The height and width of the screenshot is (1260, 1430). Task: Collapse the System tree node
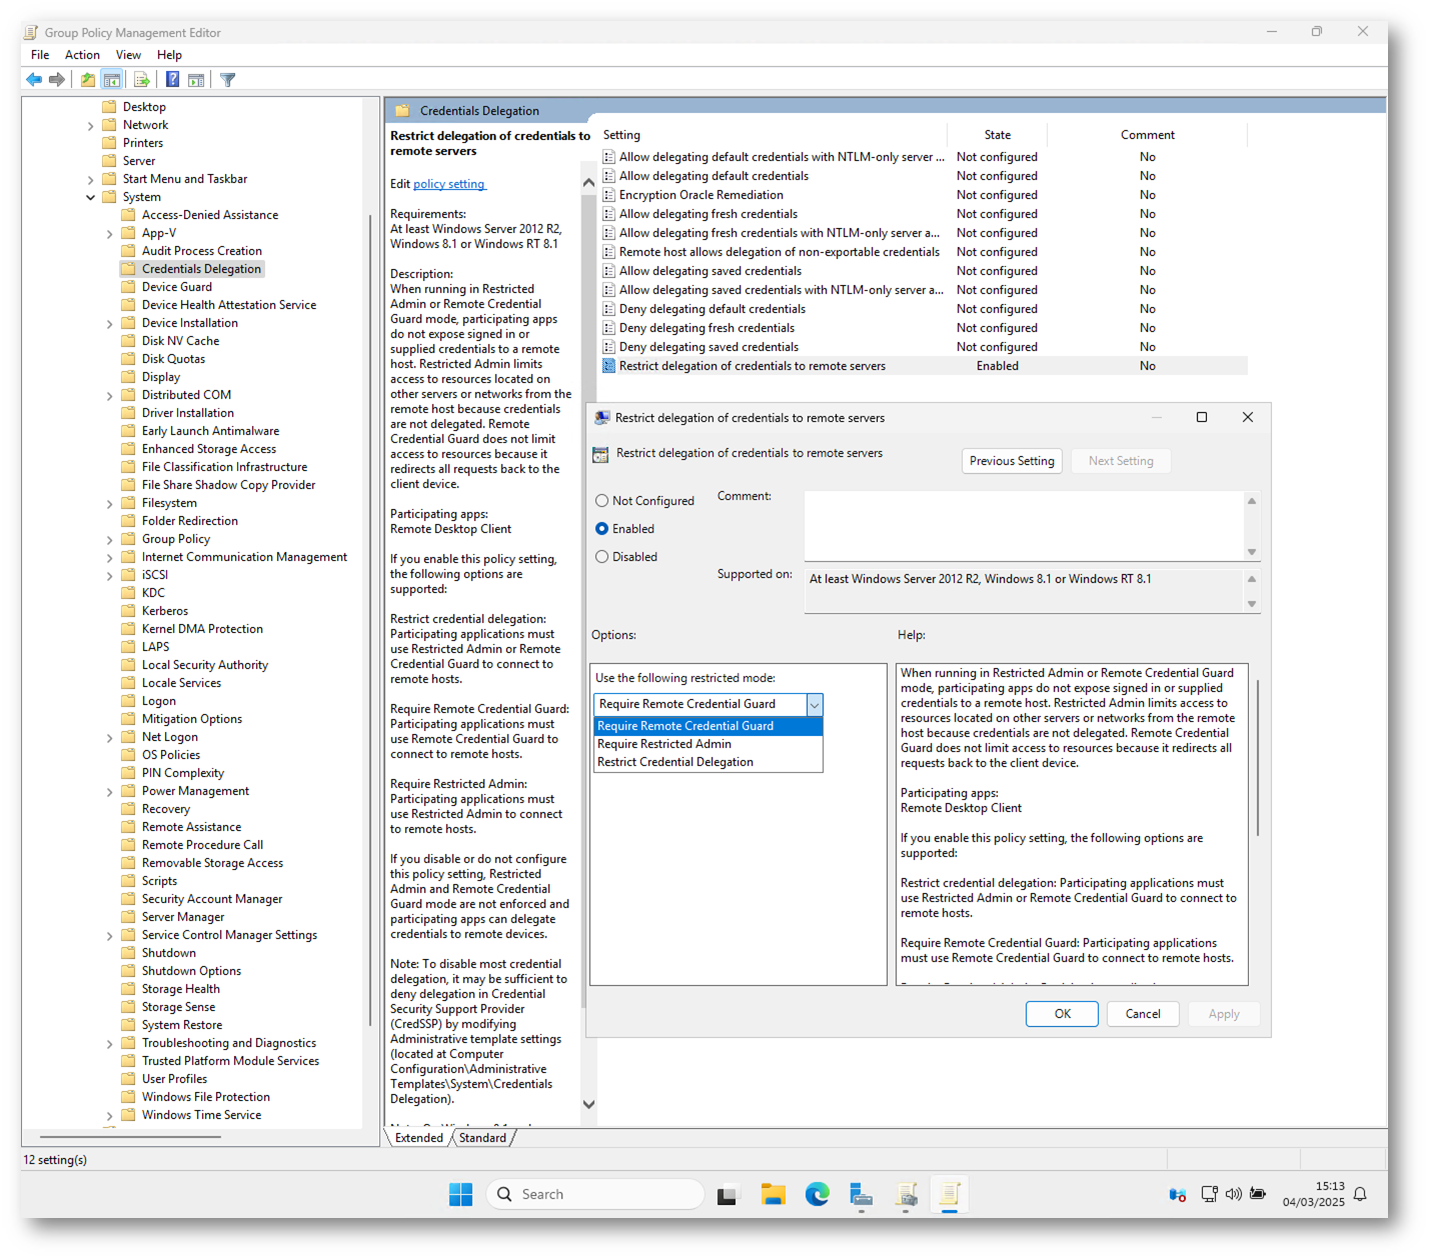[x=91, y=197]
